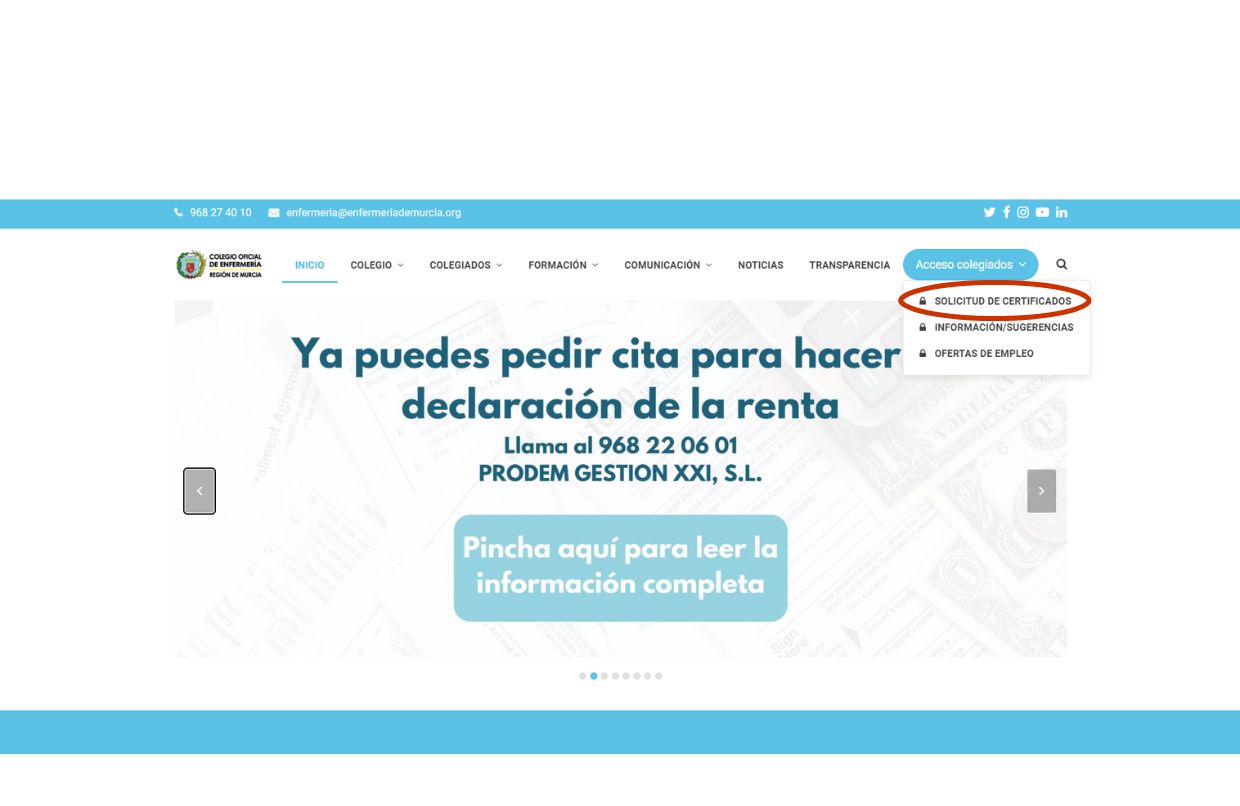The width and height of the screenshot is (1240, 806).
Task: Click the search magnifier icon
Action: (x=1061, y=265)
